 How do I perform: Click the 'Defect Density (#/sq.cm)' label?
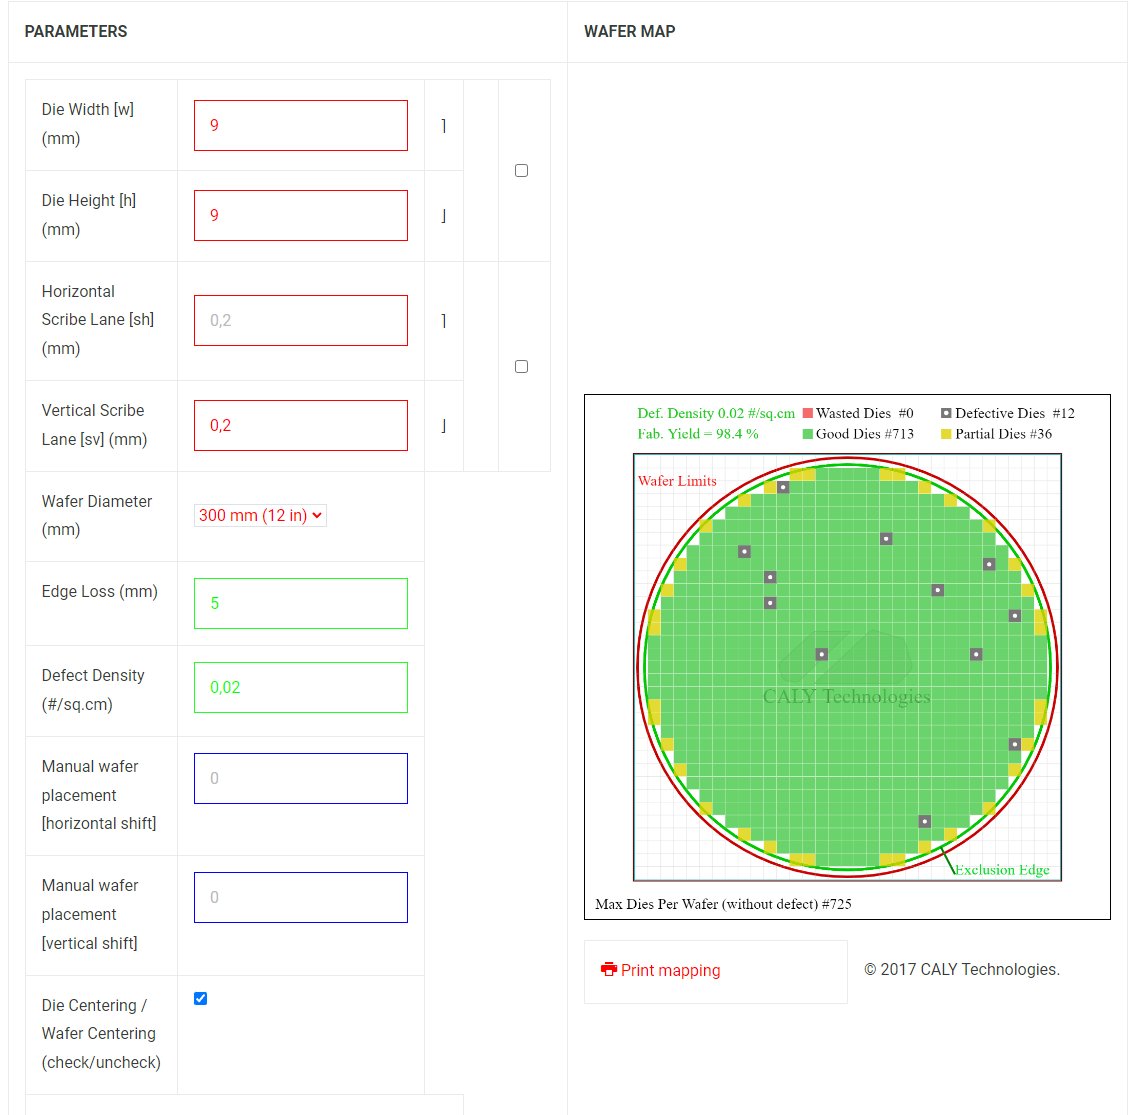pos(93,690)
